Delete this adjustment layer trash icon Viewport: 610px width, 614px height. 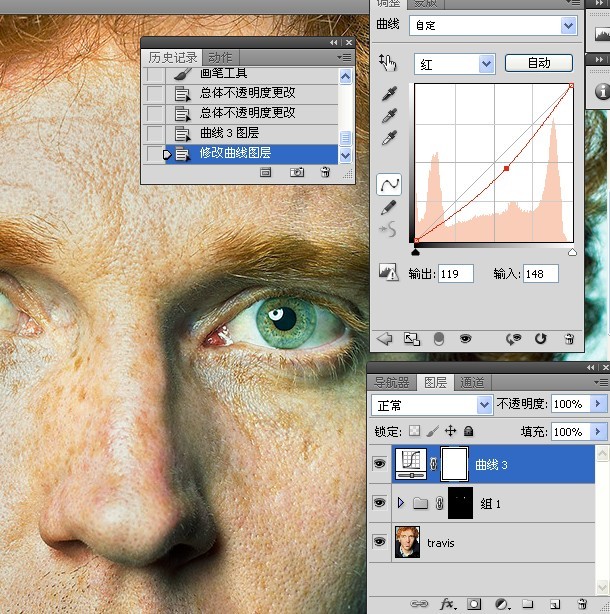coord(569,339)
